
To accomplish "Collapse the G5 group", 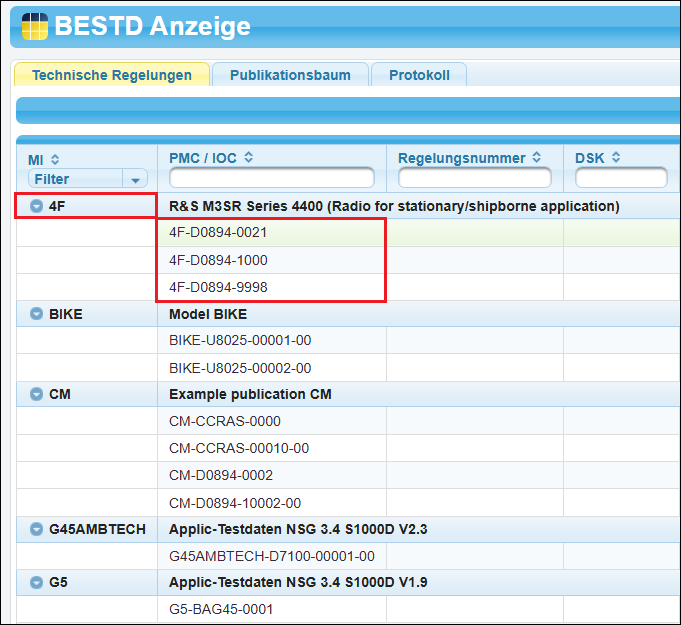I will pyautogui.click(x=36, y=582).
